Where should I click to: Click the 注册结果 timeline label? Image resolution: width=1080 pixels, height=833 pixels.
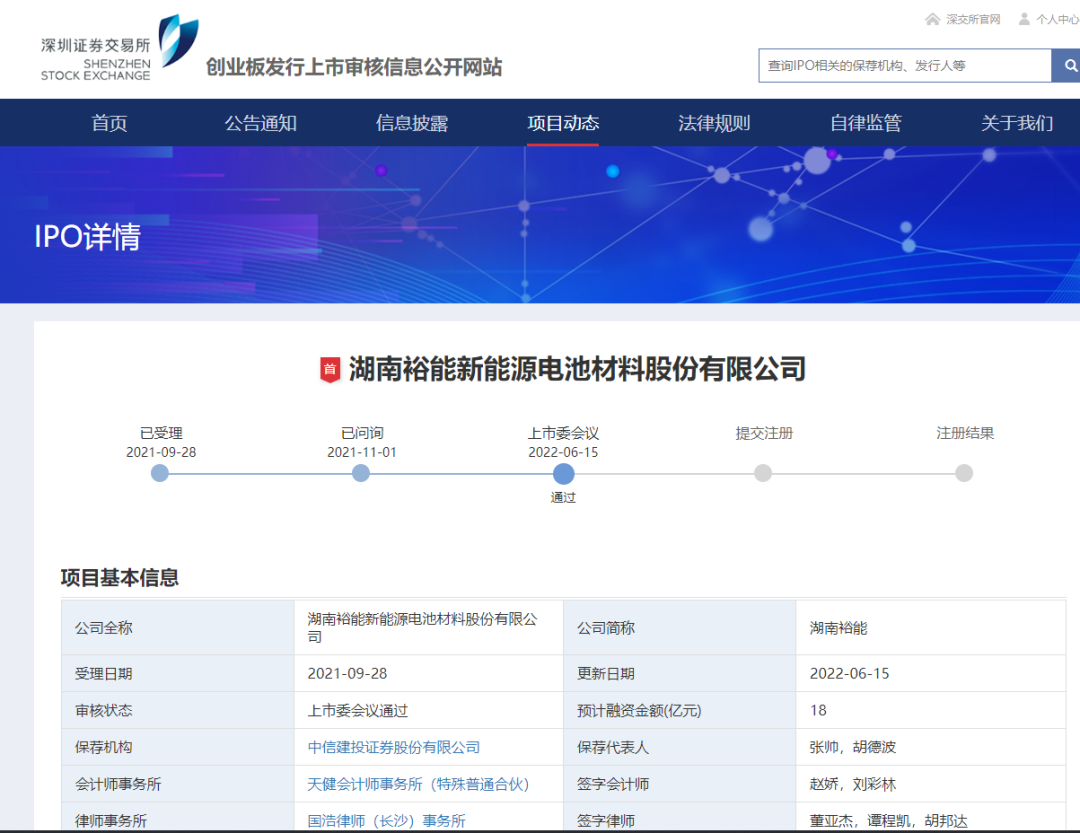point(965,433)
